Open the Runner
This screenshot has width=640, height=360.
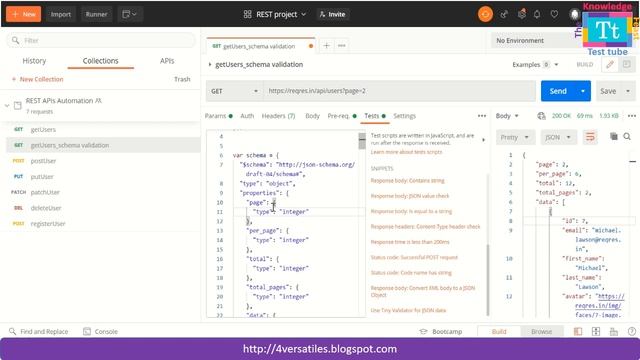coord(96,14)
